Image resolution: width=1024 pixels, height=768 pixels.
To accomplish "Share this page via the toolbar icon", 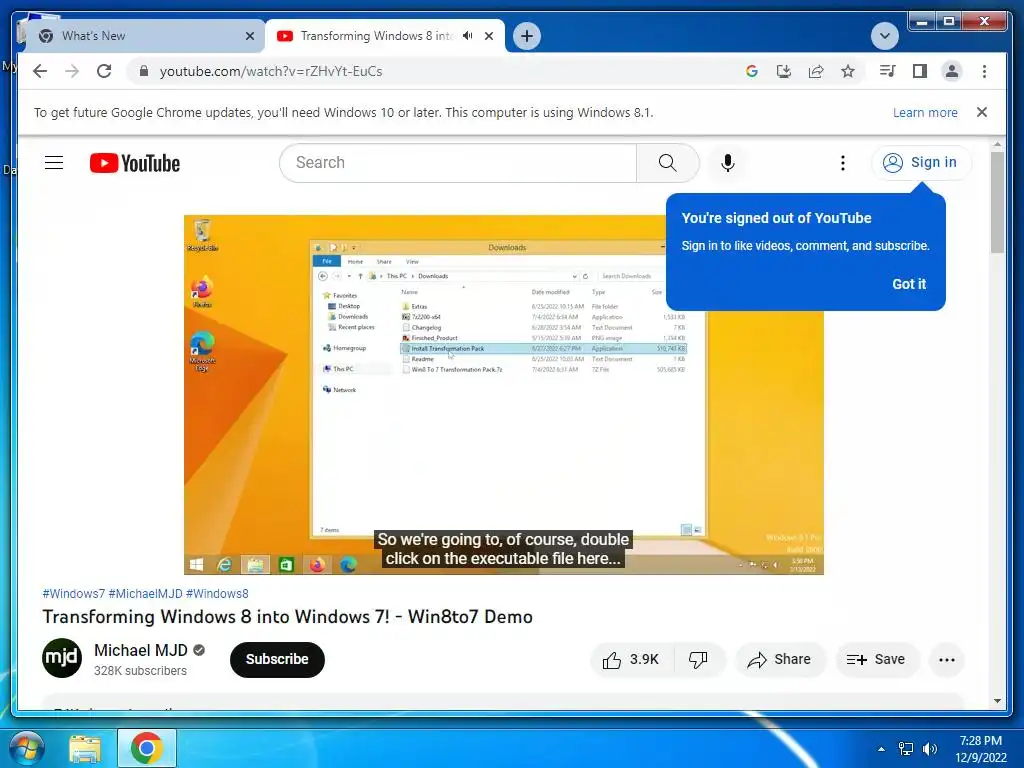I will click(816, 71).
